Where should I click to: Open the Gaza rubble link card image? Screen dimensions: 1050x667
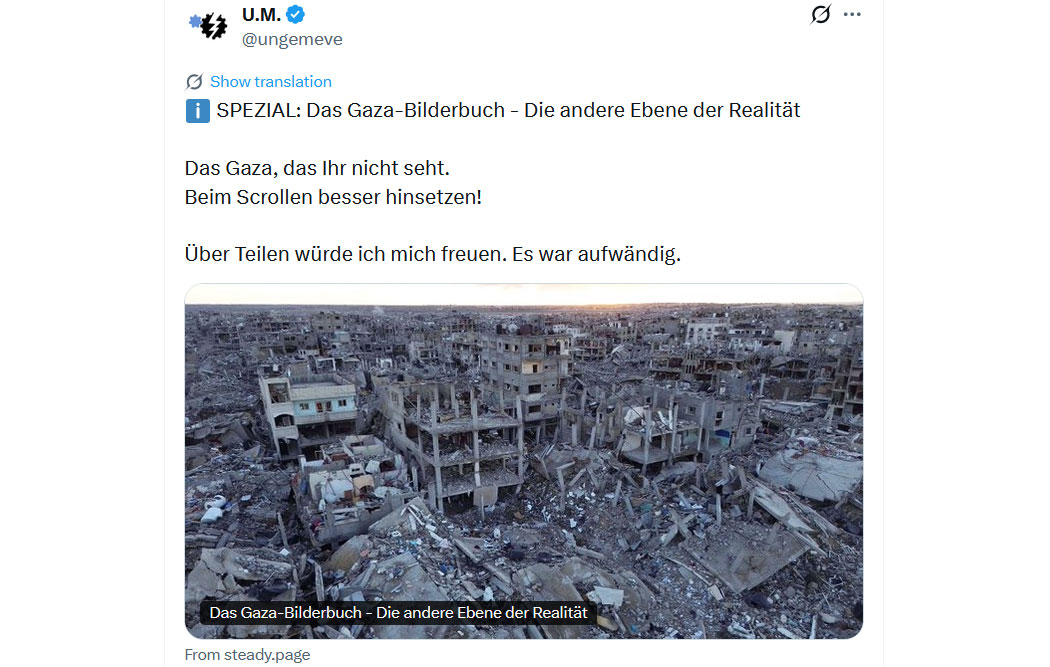[524, 461]
